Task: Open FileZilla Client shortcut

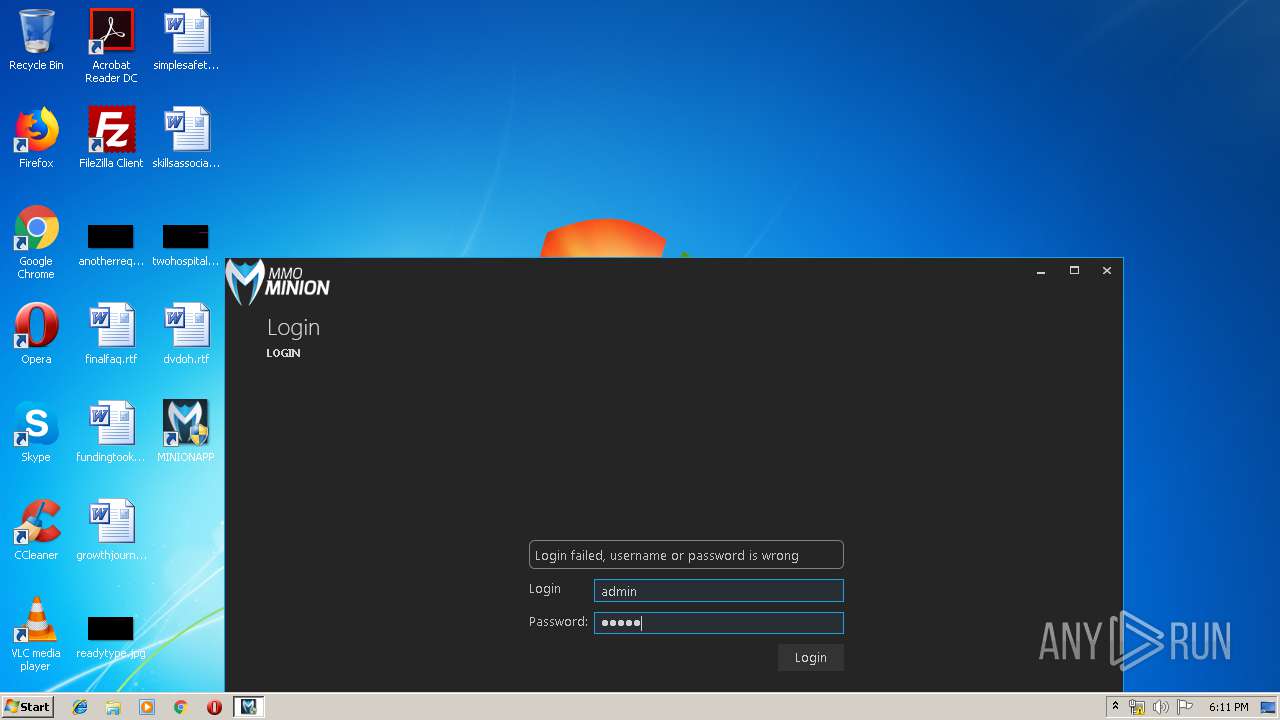Action: tap(111, 138)
